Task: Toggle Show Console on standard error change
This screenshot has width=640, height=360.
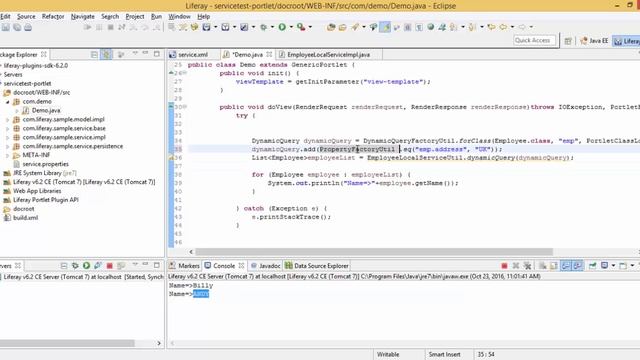Action: (577, 266)
